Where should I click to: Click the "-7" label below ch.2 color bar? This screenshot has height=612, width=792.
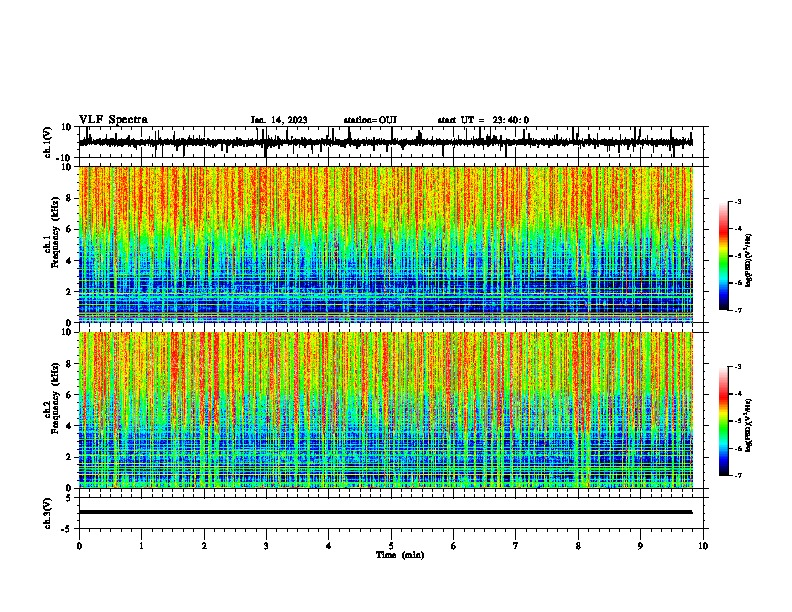737,475
